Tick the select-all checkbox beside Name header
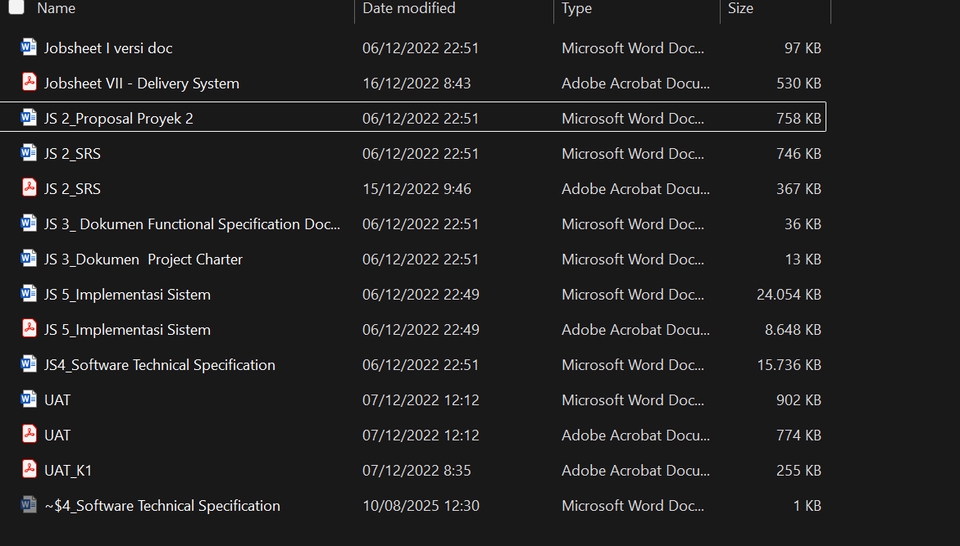Screen dimensions: 960x546 16,7
